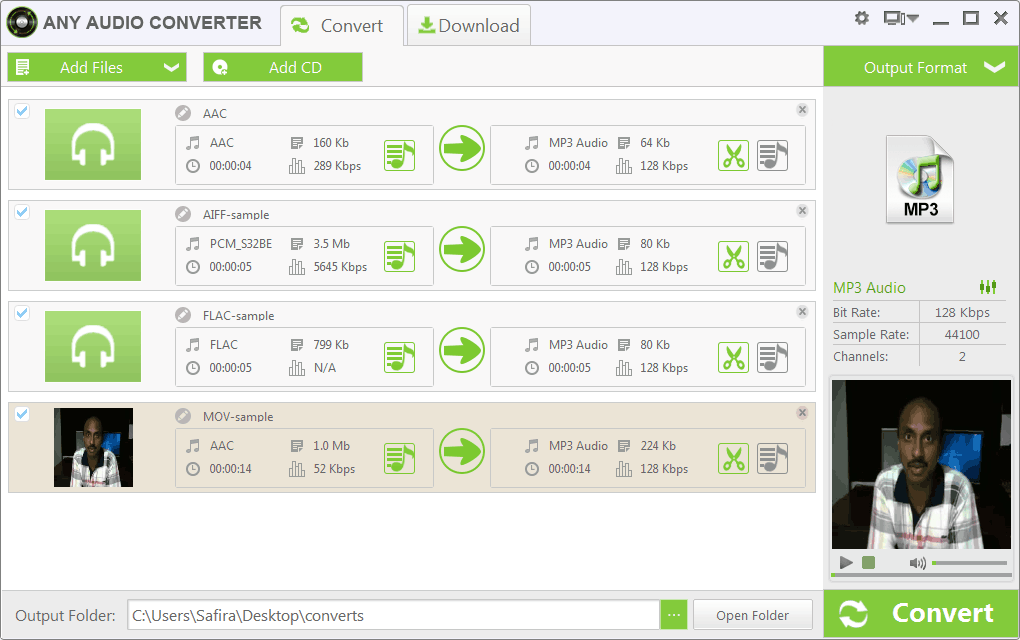This screenshot has width=1020, height=640.
Task: Open output tag editor for MOV-sample row
Action: click(772, 458)
